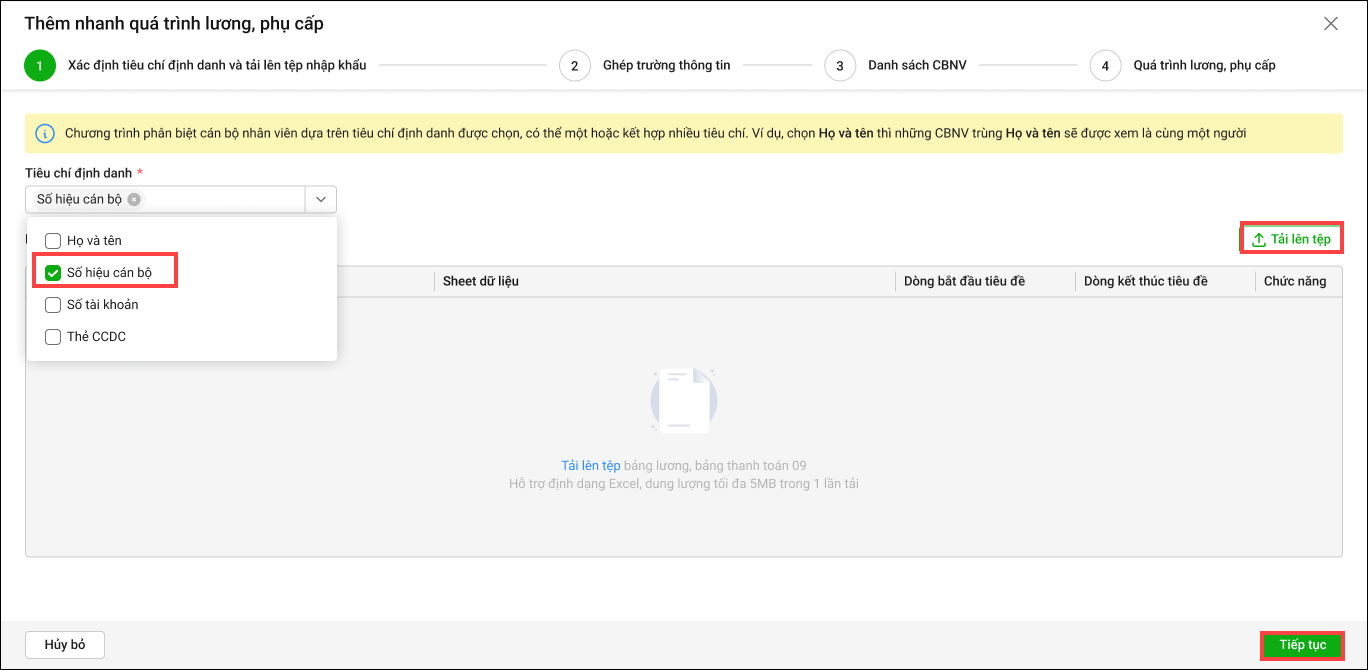This screenshot has width=1368, height=670.
Task: Click the Hủy bỏ button
Action: pyautogui.click(x=65, y=645)
